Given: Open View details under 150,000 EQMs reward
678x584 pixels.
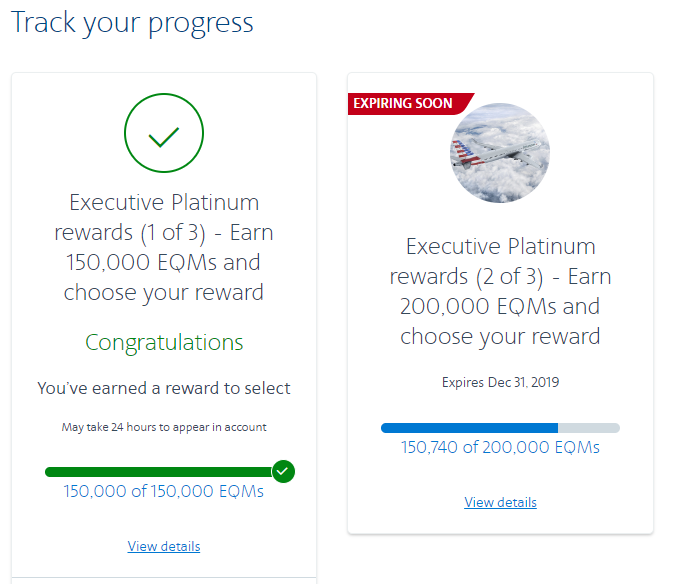Looking at the screenshot, I should (x=164, y=546).
